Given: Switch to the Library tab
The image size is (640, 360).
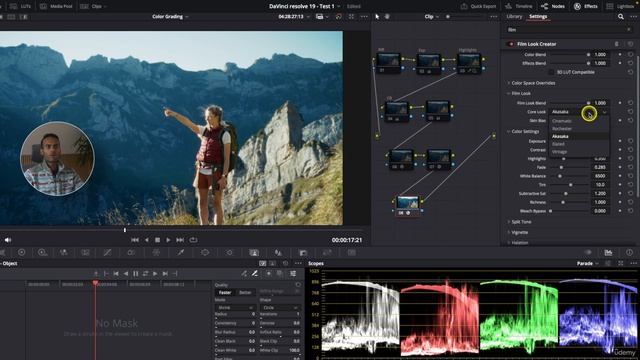Looking at the screenshot, I should [514, 17].
